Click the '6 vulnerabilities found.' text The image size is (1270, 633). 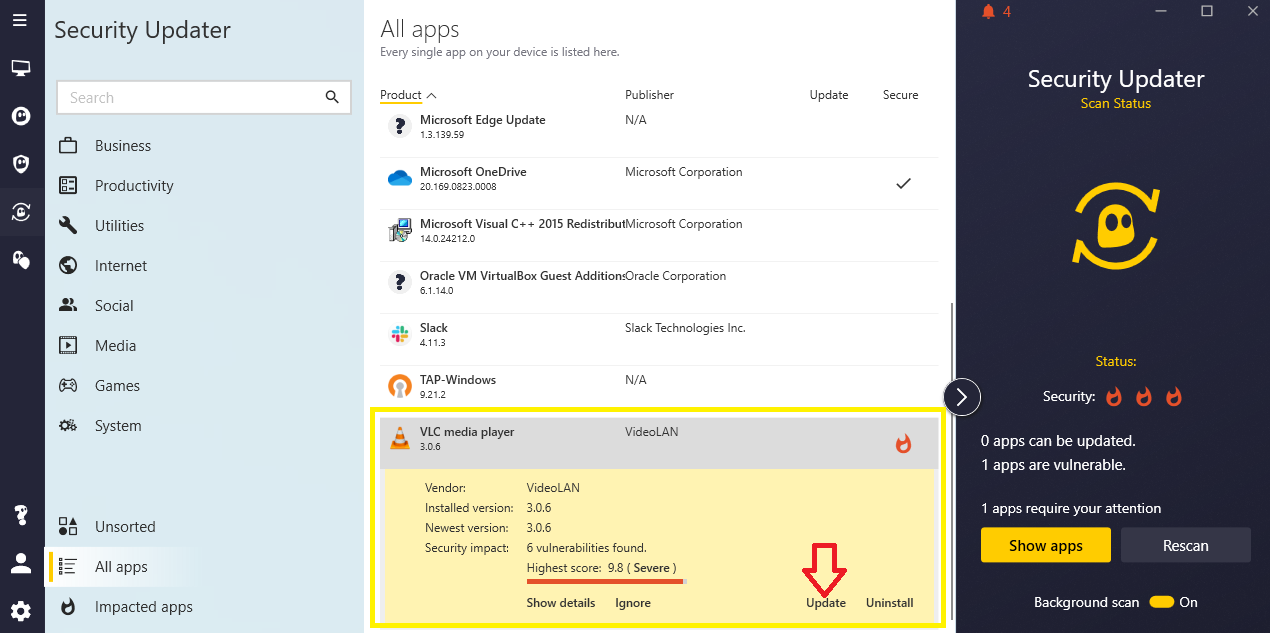587,547
